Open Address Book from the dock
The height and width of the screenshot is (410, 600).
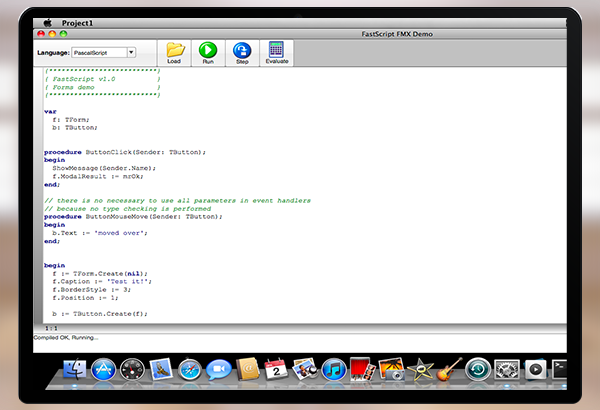pos(247,371)
